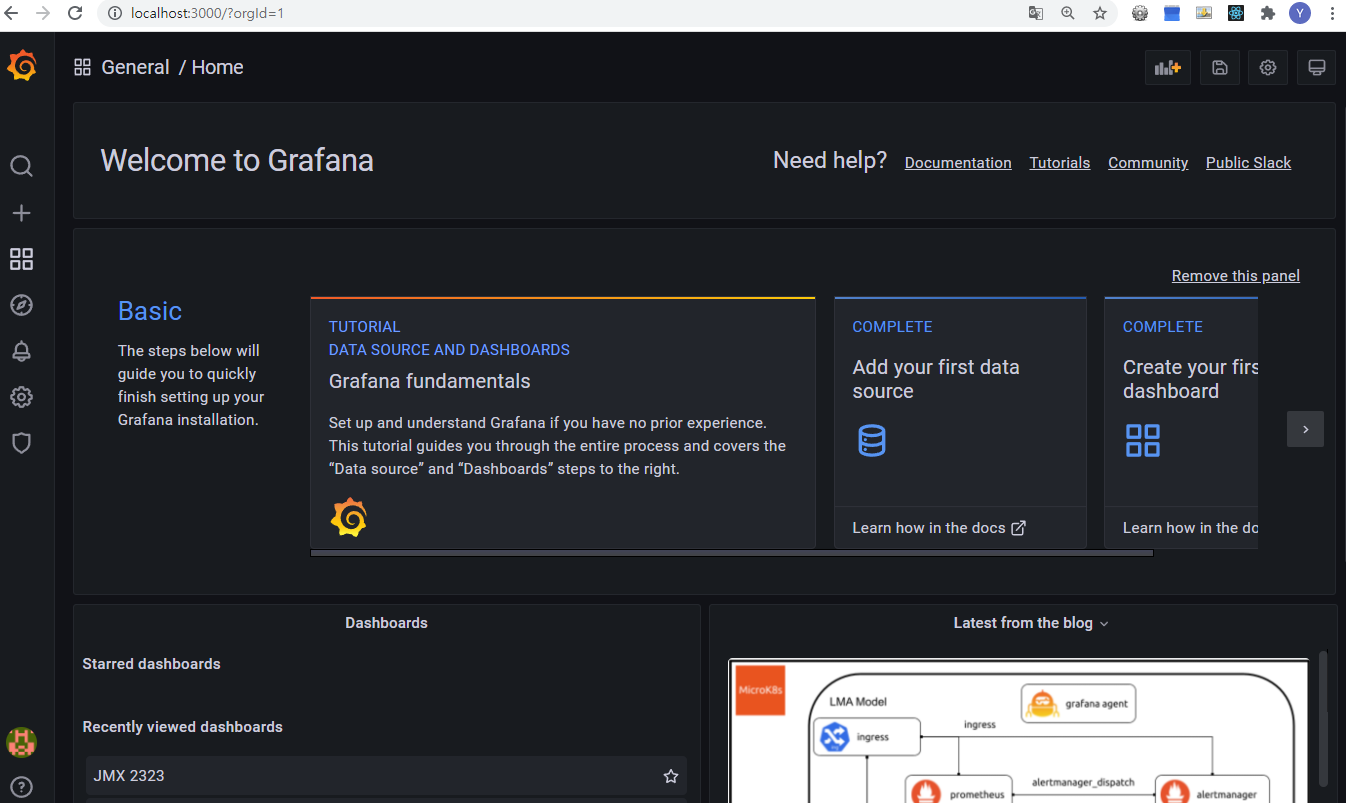Click next arrow to scroll setup cards
Image resolution: width=1346 pixels, height=803 pixels.
(x=1305, y=429)
